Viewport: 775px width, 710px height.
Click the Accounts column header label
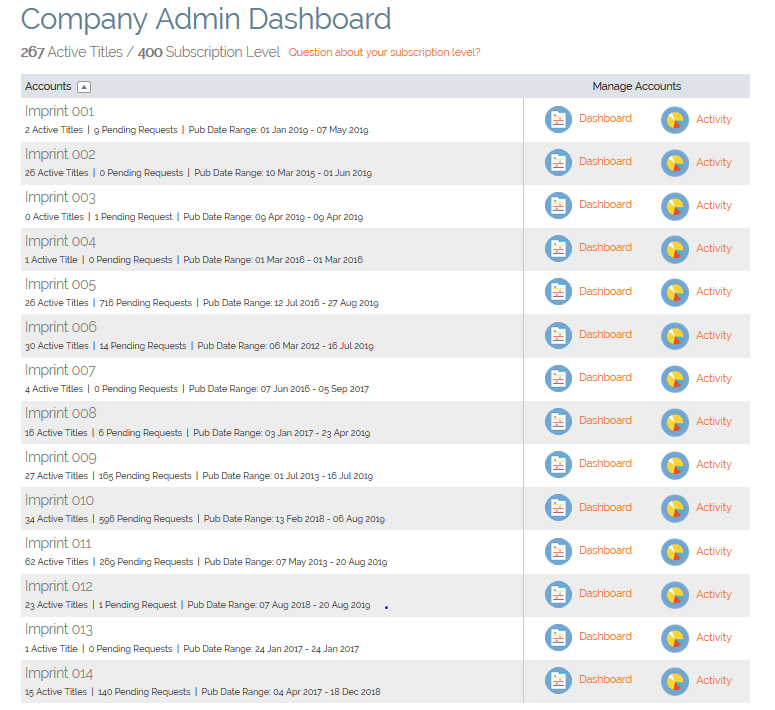[48, 87]
